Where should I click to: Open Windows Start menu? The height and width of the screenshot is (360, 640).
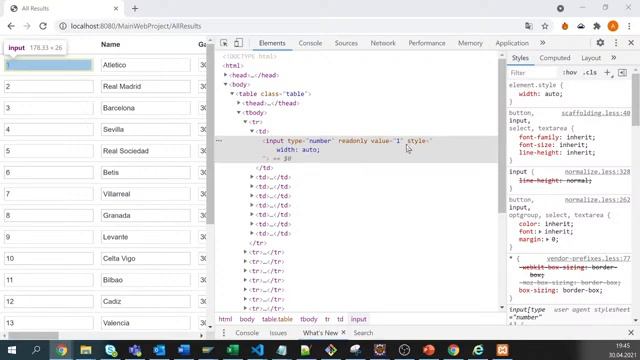pos(12,350)
